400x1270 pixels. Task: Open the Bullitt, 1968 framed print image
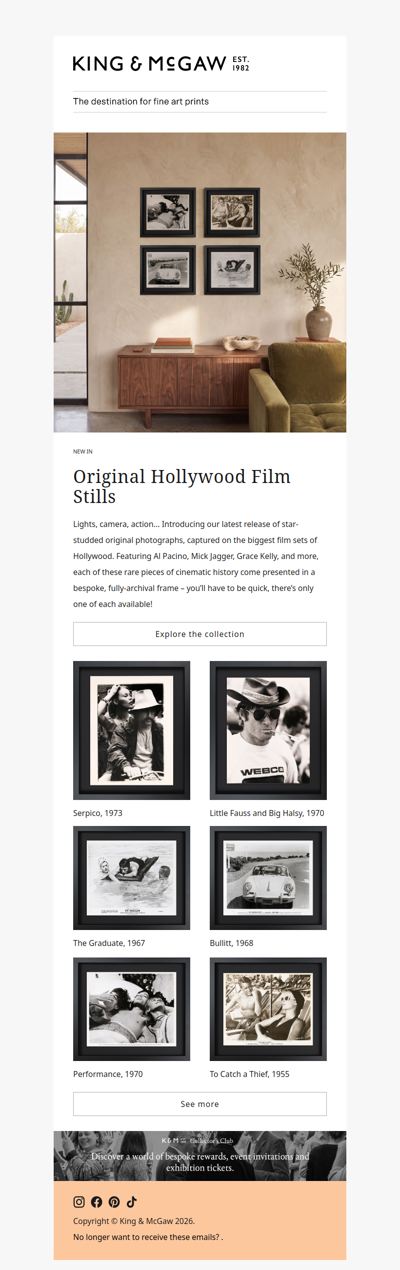(268, 878)
